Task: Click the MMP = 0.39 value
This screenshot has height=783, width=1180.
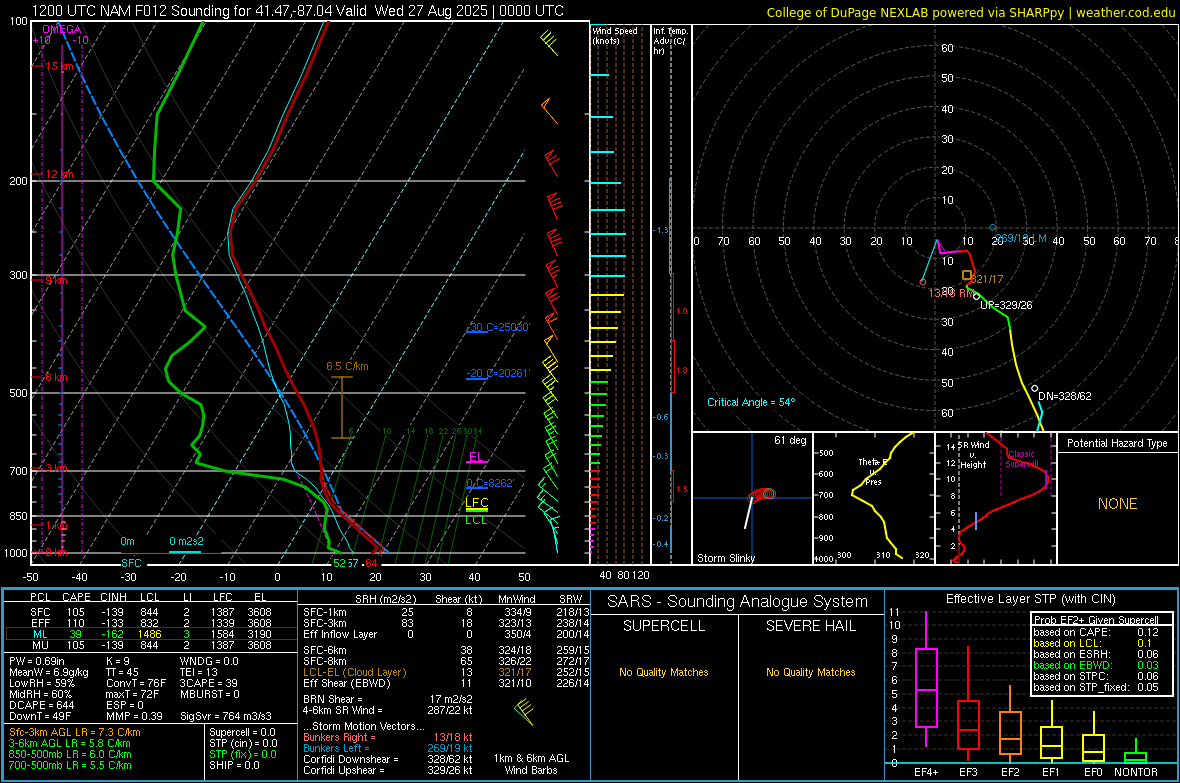Action: [135, 716]
